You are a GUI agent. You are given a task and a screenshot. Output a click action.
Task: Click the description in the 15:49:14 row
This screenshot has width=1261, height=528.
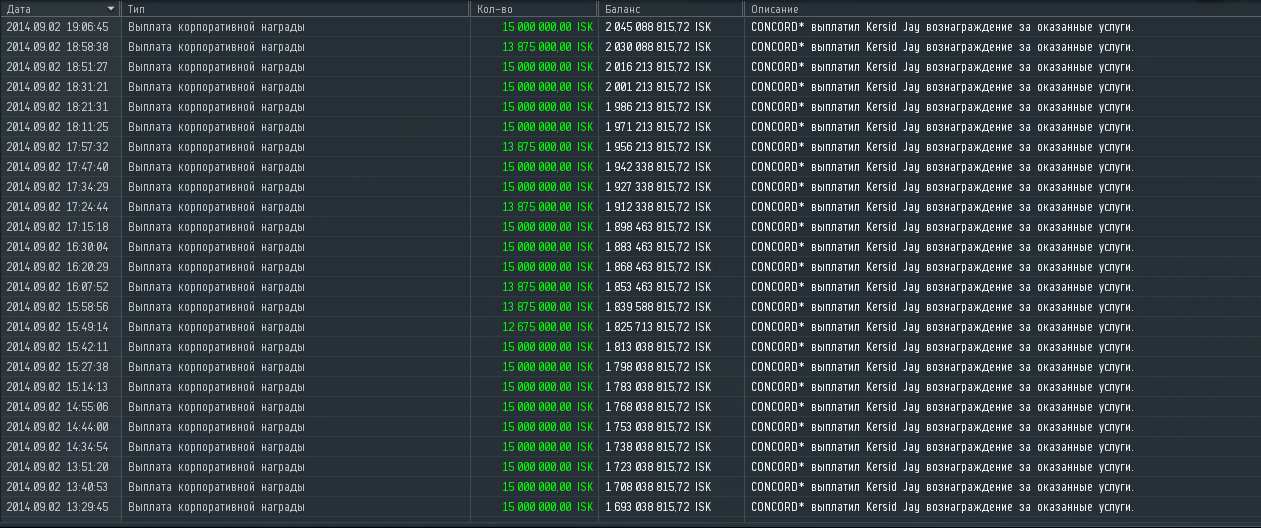pyautogui.click(x=943, y=327)
